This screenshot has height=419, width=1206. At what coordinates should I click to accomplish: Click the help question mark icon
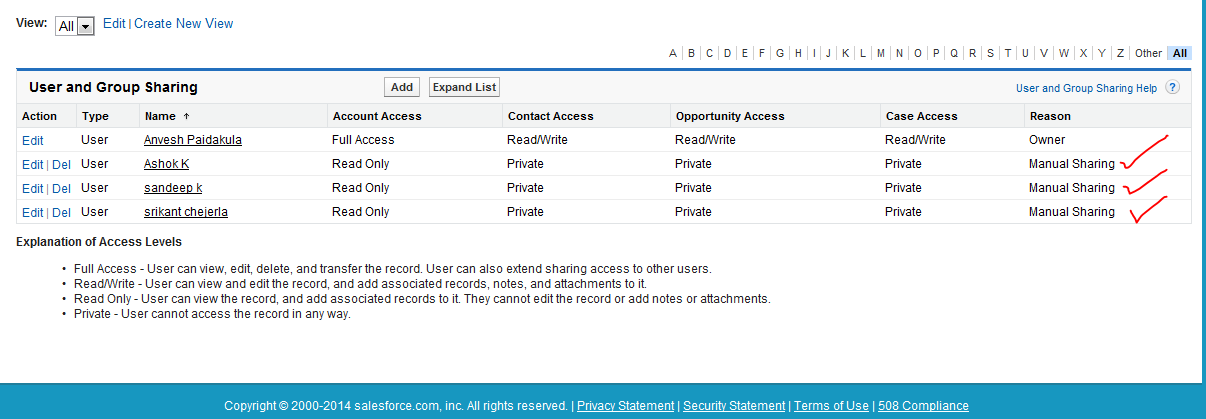coord(1173,88)
